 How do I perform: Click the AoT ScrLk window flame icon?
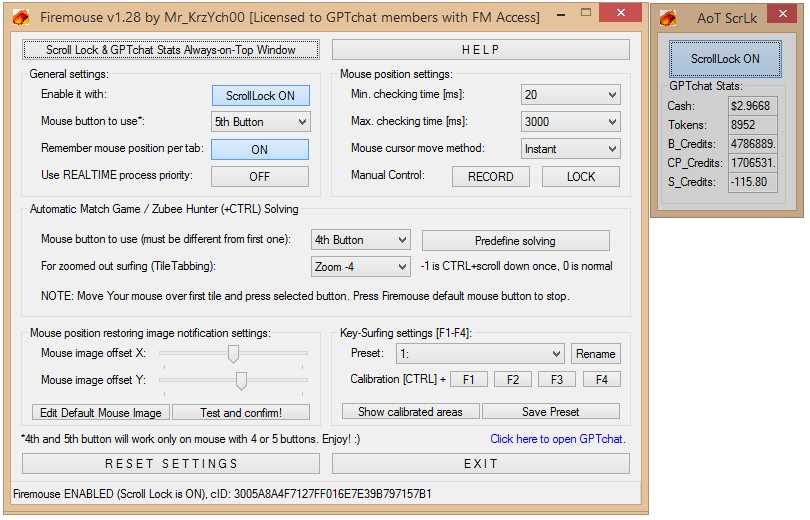[667, 19]
